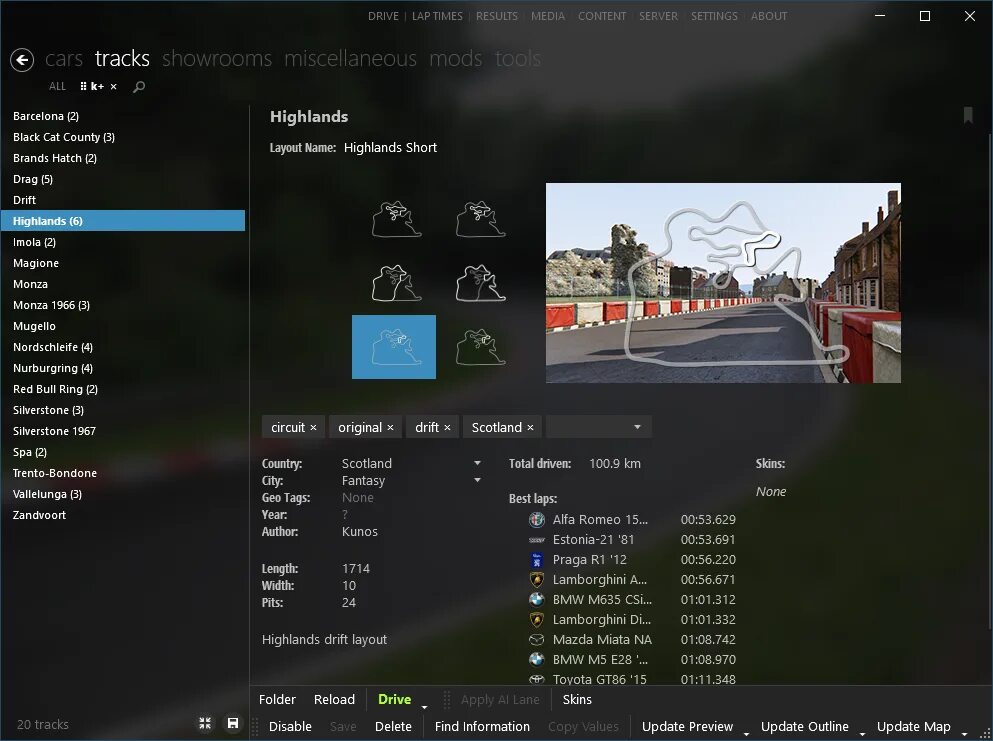Remove the drift tag
The height and width of the screenshot is (741, 993).
click(x=447, y=428)
